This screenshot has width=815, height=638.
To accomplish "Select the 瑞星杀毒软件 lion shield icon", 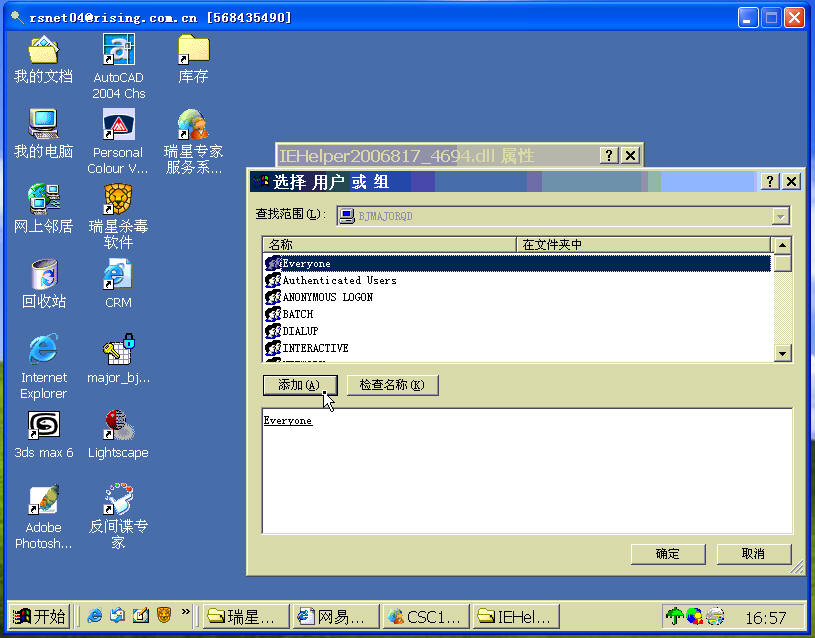I will point(119,200).
